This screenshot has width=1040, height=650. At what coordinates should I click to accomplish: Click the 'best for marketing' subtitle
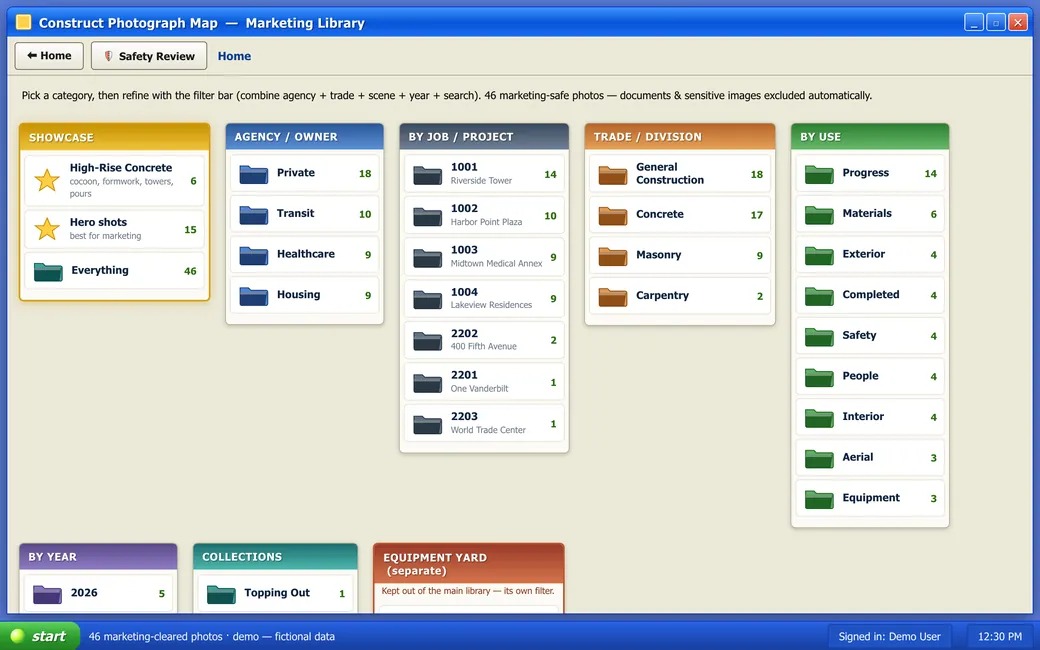tap(105, 236)
